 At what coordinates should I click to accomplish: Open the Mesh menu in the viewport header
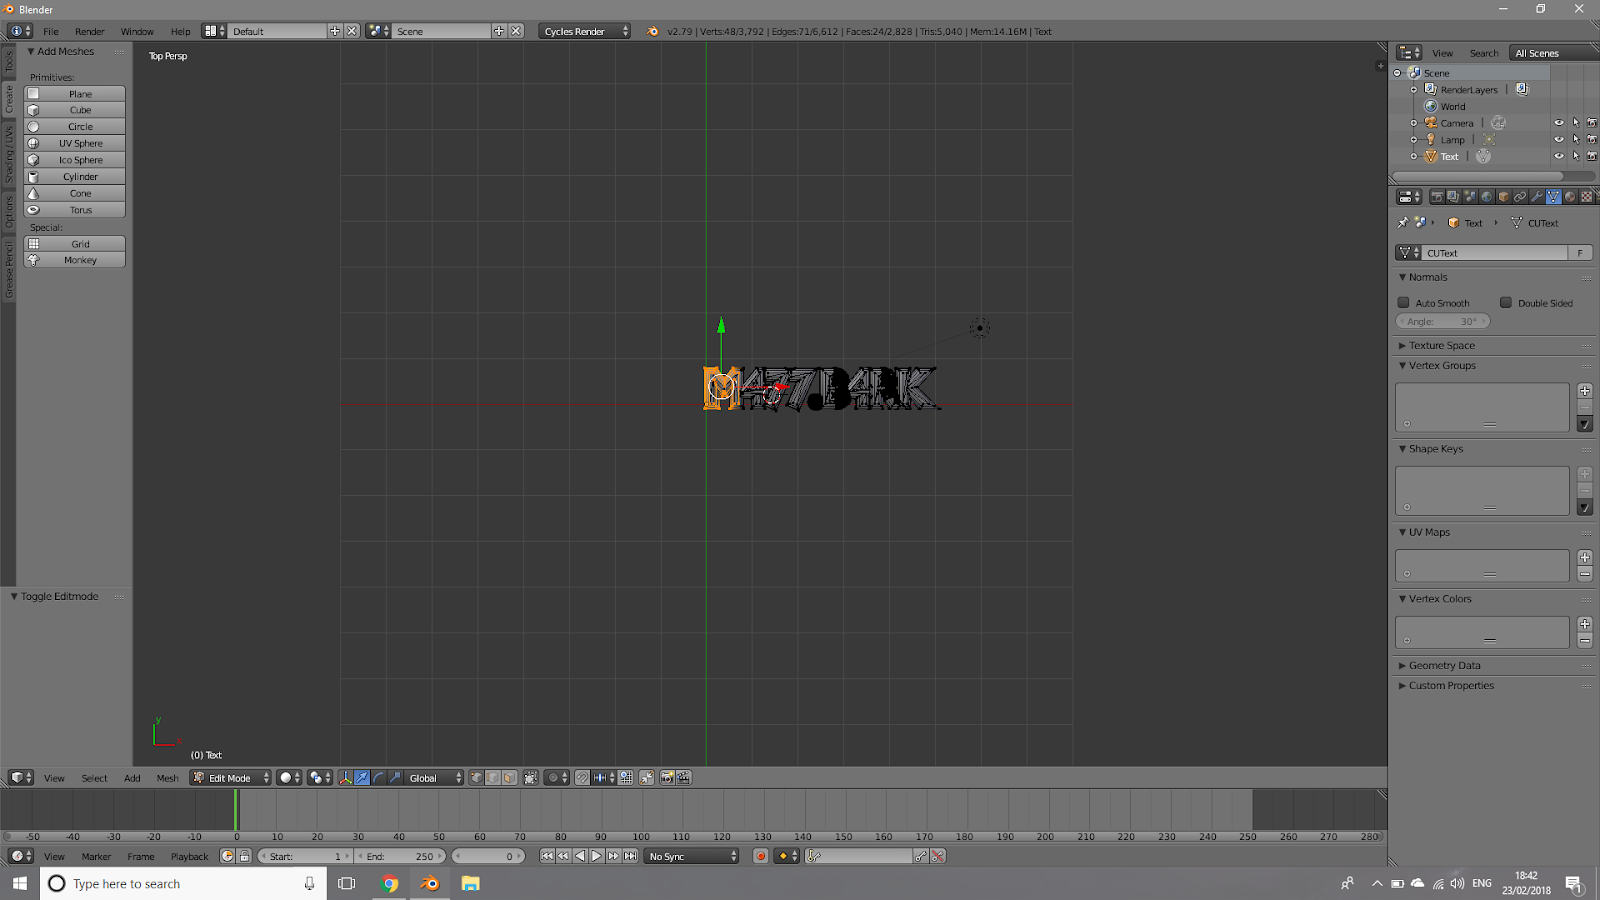pos(167,777)
